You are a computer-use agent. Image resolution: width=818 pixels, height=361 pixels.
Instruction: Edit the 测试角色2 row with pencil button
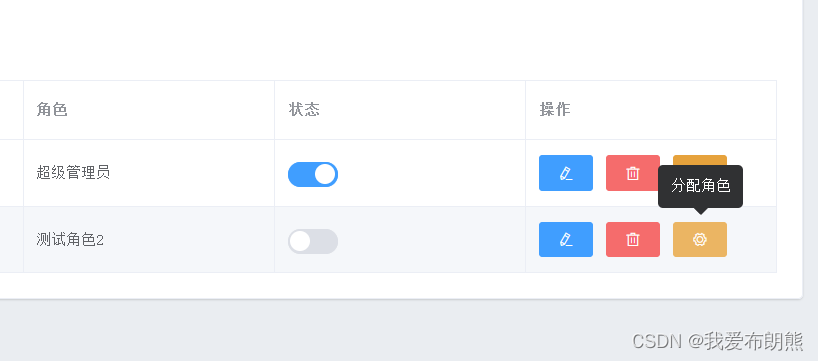click(566, 239)
